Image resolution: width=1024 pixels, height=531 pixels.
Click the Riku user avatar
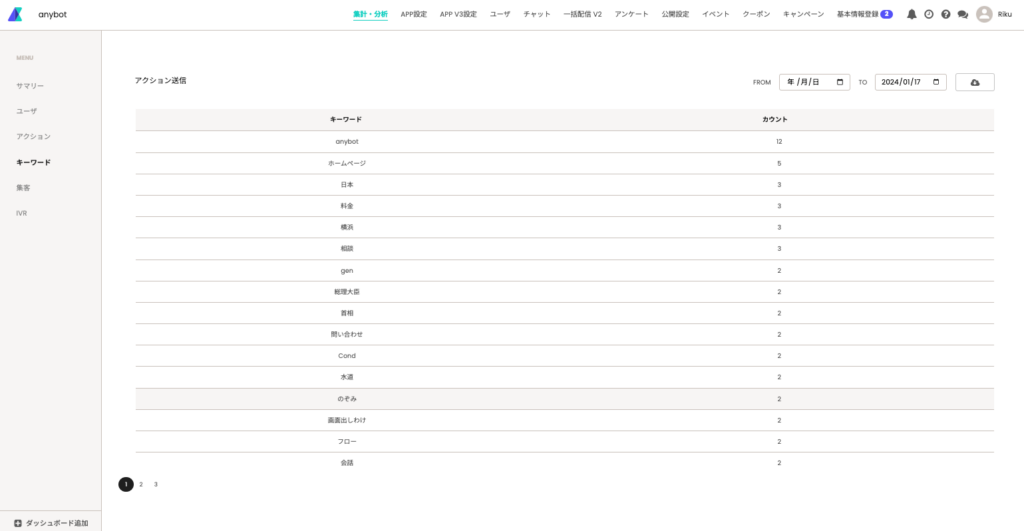coord(984,14)
